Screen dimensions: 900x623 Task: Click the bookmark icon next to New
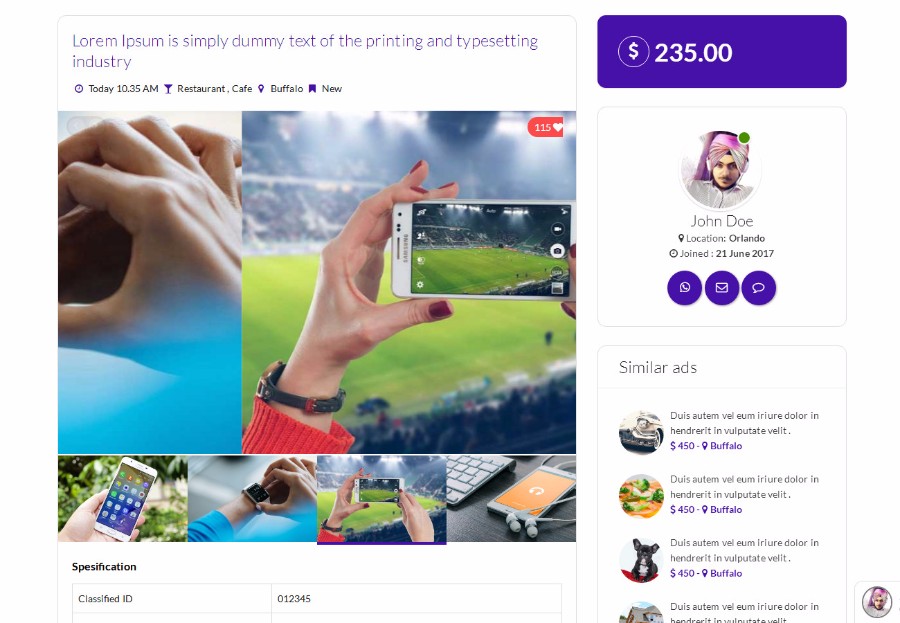point(312,88)
